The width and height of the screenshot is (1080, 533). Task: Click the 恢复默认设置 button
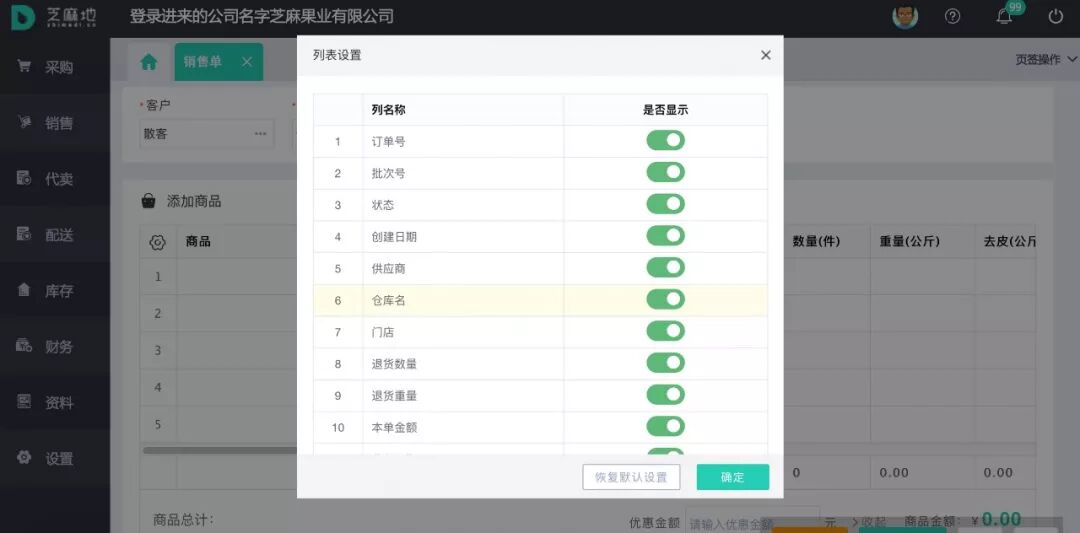631,477
